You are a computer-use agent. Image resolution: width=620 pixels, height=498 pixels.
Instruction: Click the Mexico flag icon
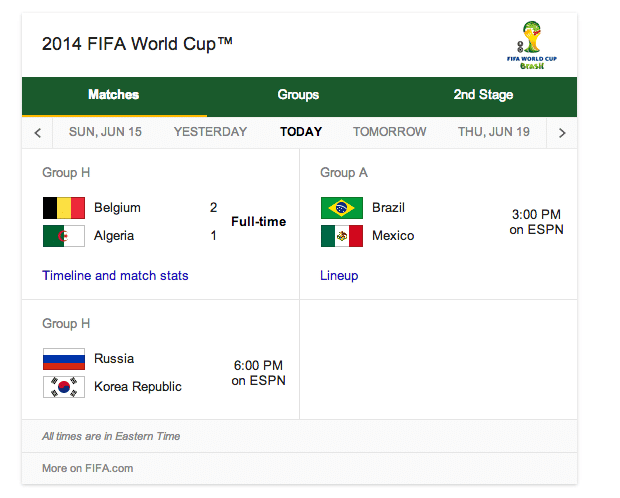point(342,236)
